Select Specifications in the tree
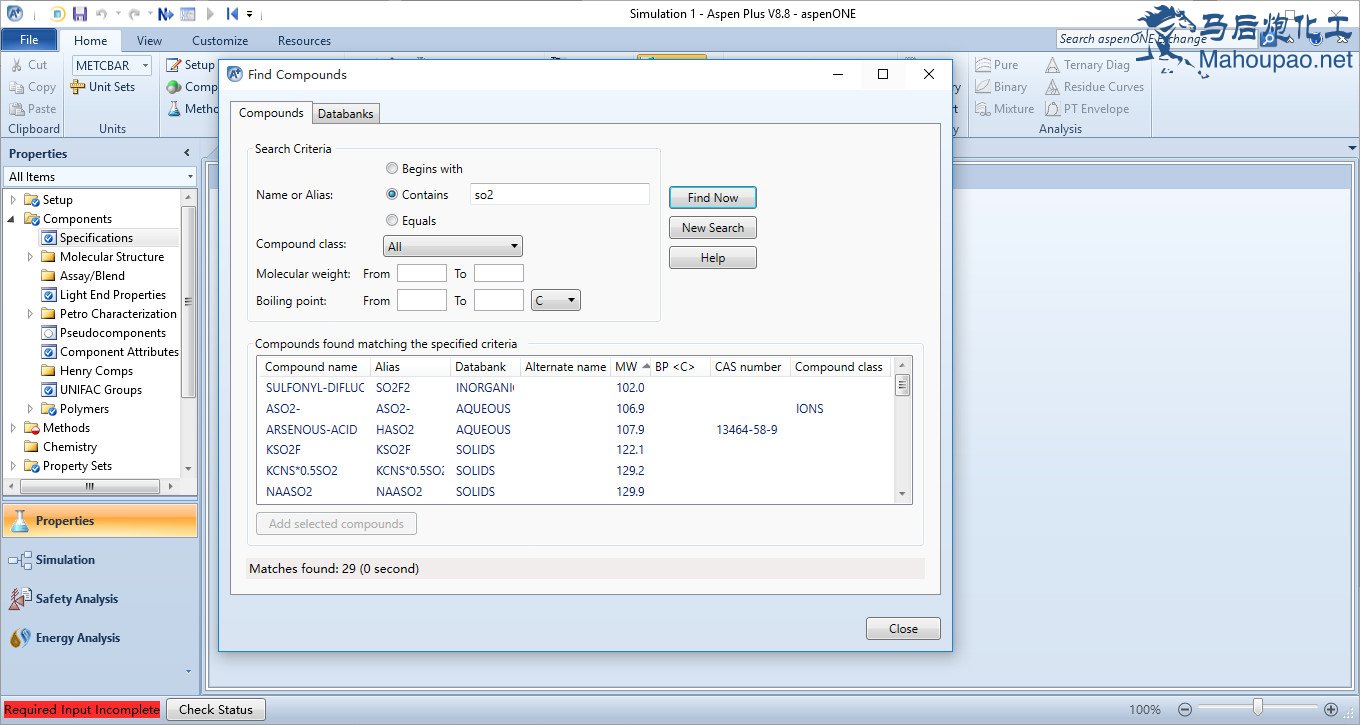 tap(96, 238)
